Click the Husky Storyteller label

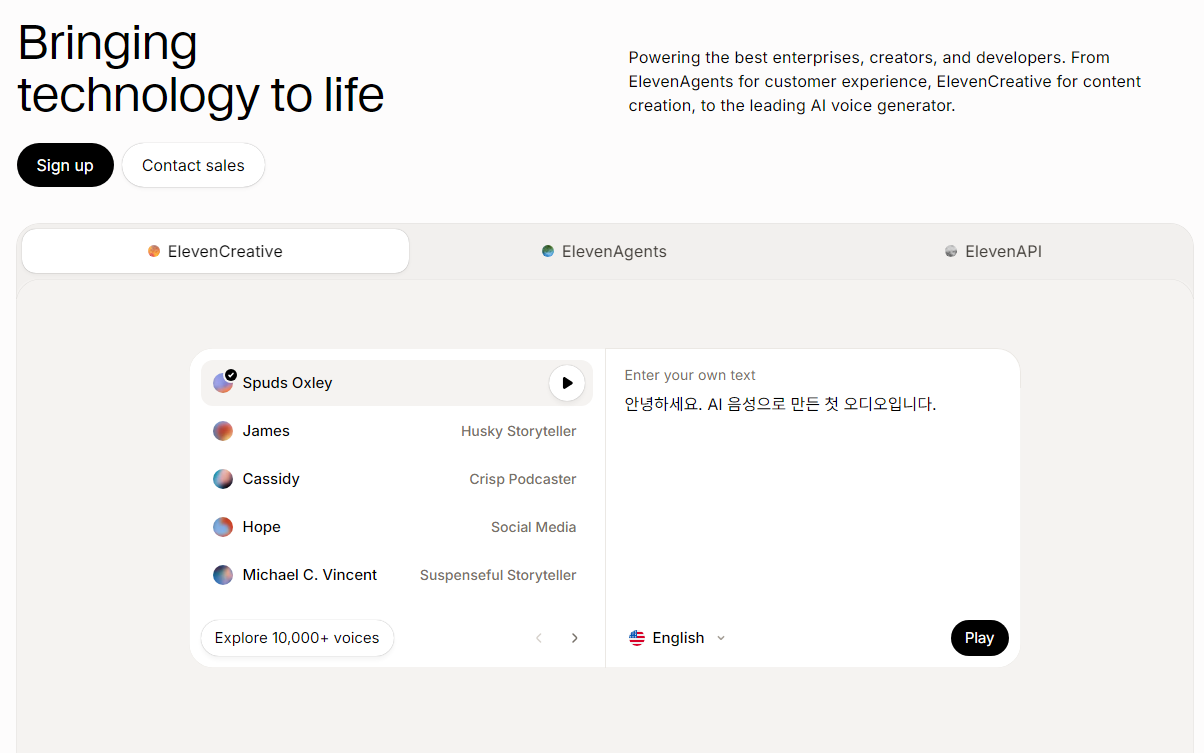click(519, 431)
